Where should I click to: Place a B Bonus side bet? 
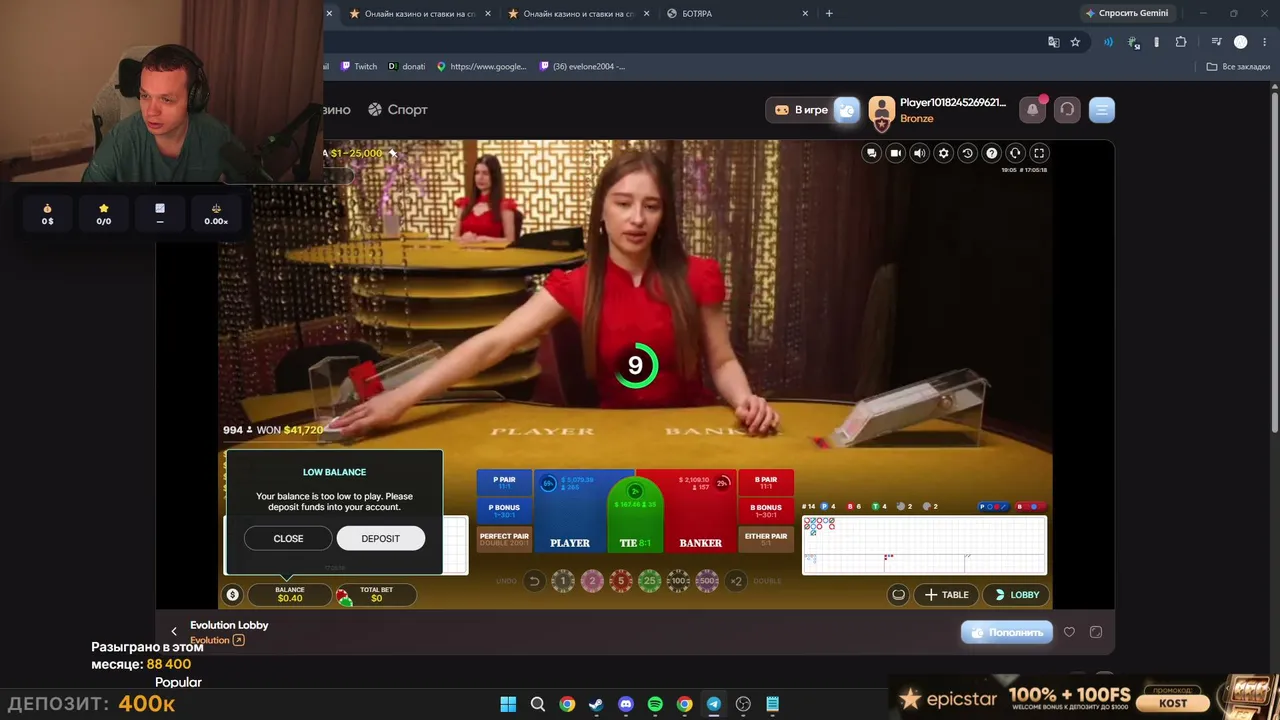point(766,510)
